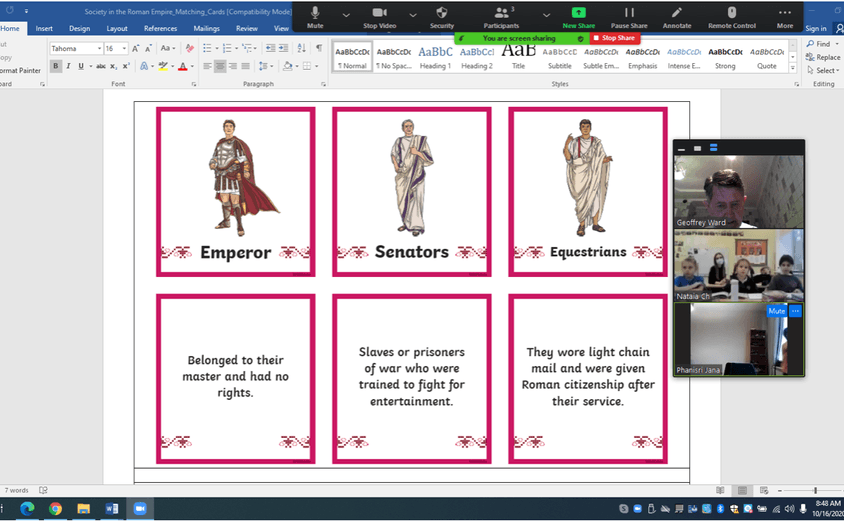Switch to the Insert ribbon tab
The height and width of the screenshot is (521, 844).
(44, 29)
